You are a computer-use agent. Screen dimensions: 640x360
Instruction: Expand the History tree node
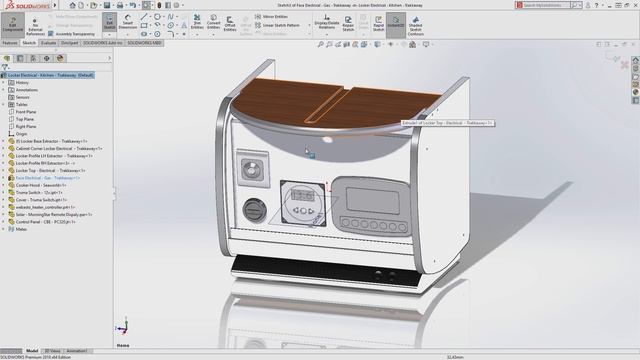click(x=4, y=82)
